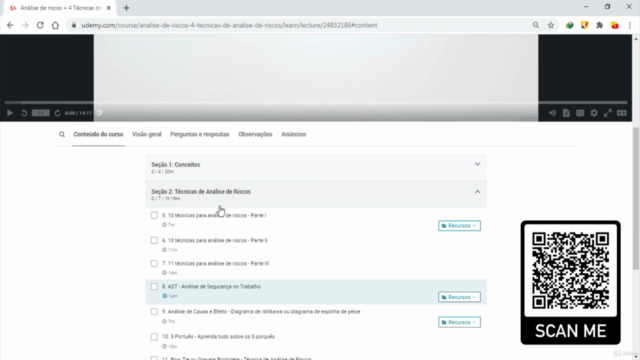640x360 pixels.
Task: Search course content with magnifier icon
Action: click(x=62, y=134)
